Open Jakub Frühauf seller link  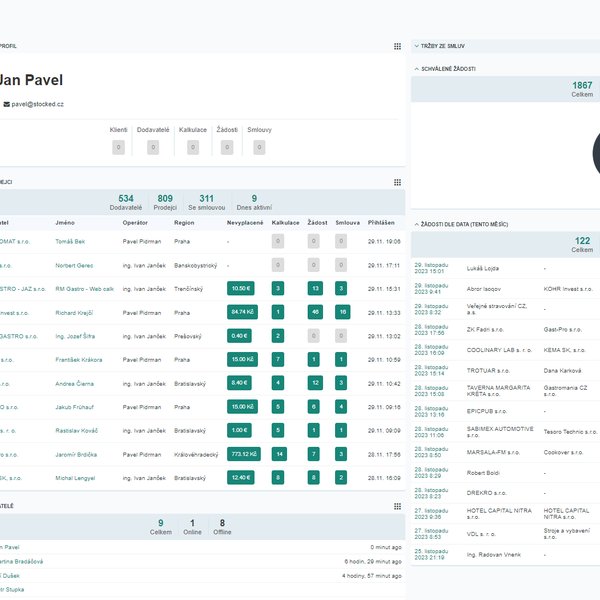pos(74,407)
